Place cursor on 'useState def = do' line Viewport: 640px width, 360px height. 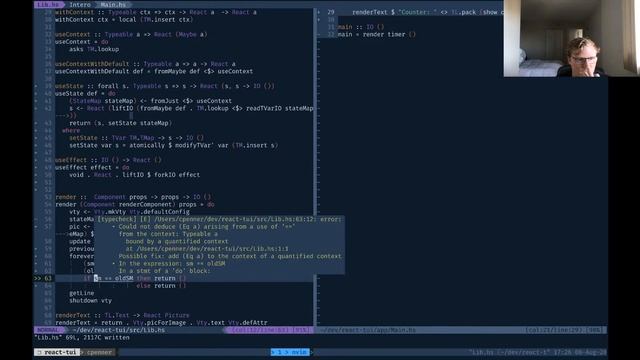[x=85, y=93]
